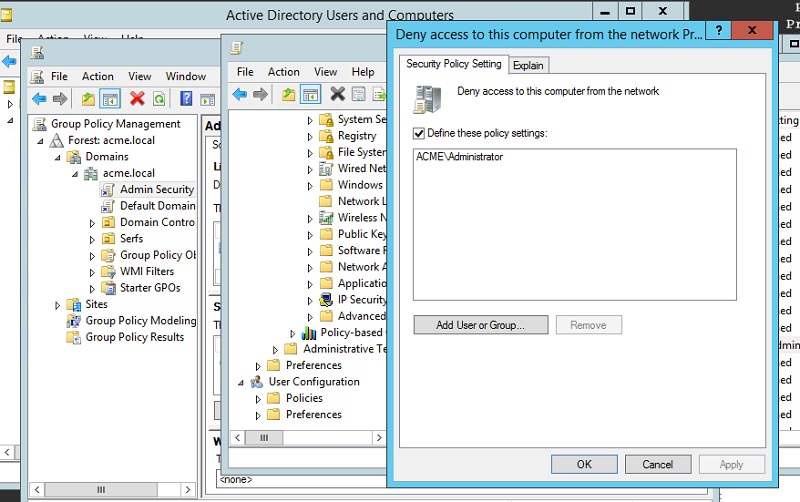Viewport: 800px width, 502px height.
Task: Click the Refresh icon in GPMC toolbar
Action: click(159, 98)
